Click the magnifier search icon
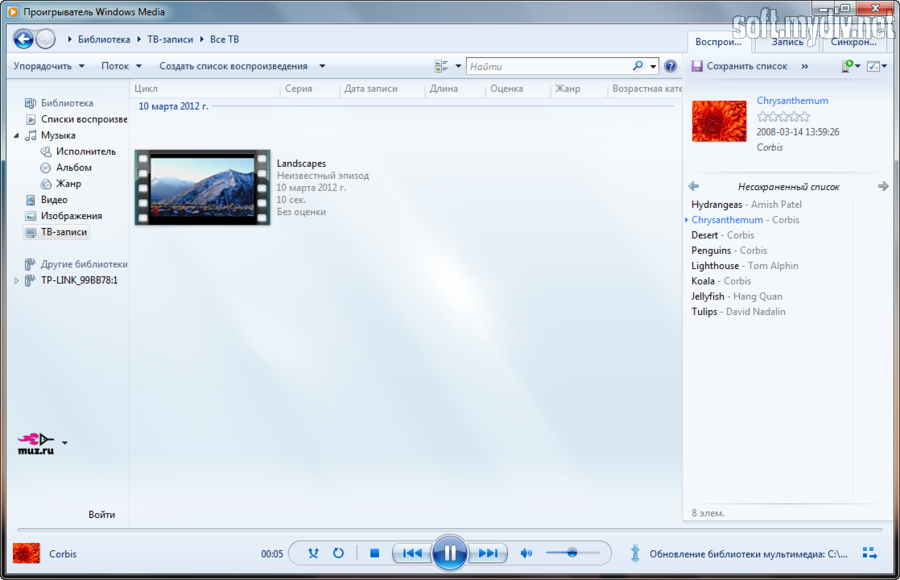Screen dimensions: 900x580 pos(638,66)
